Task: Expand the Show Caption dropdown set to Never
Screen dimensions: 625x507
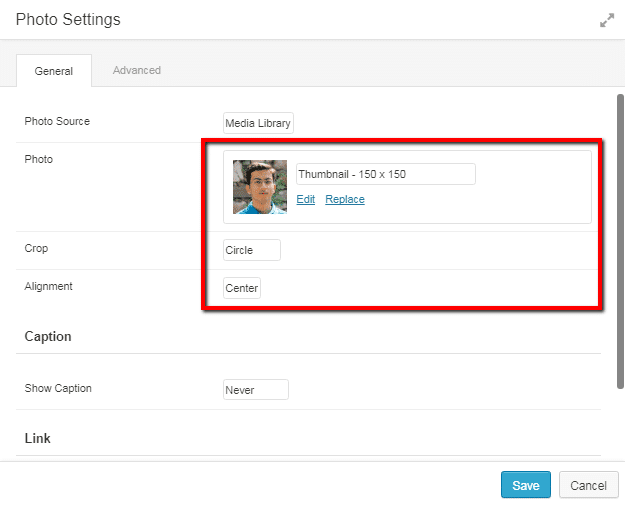Action: [256, 390]
